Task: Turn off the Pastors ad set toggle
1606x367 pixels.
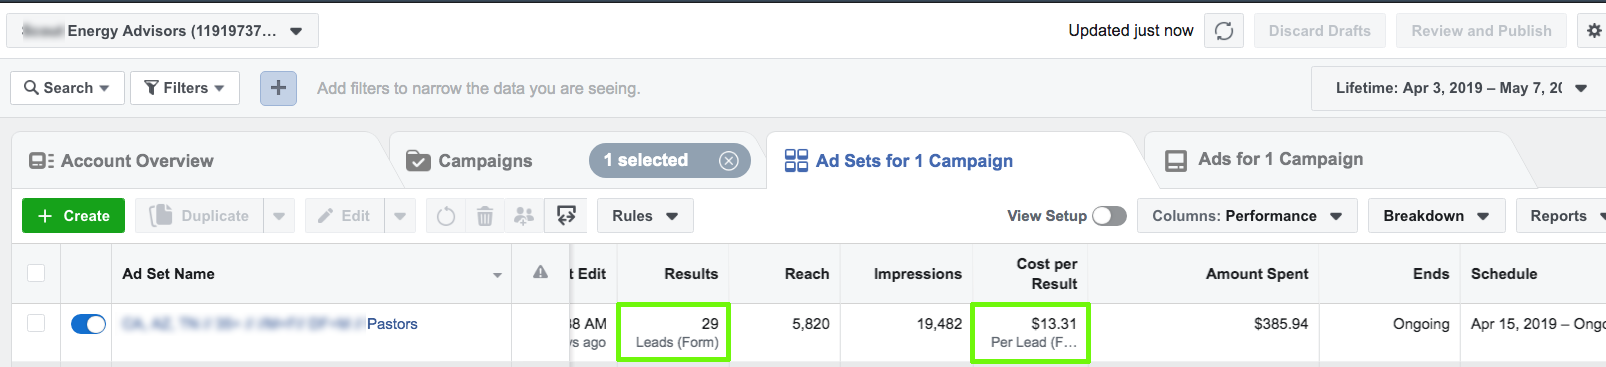Action: pos(89,324)
